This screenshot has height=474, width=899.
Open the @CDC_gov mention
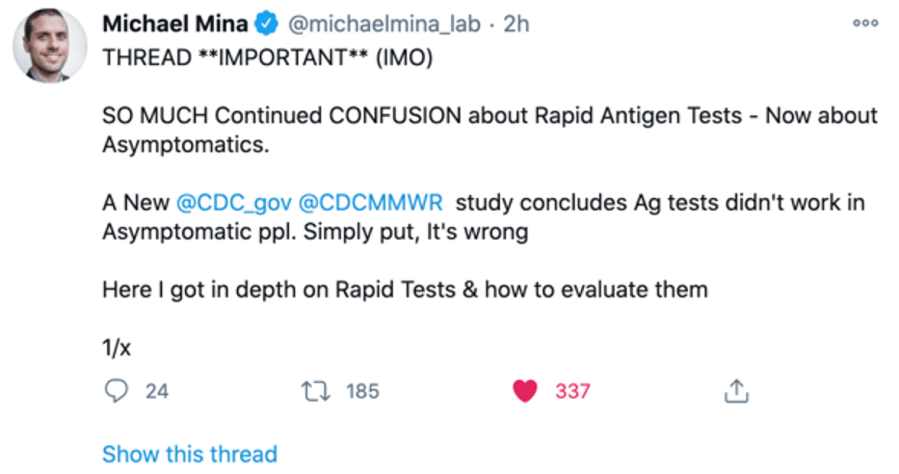[x=233, y=203]
